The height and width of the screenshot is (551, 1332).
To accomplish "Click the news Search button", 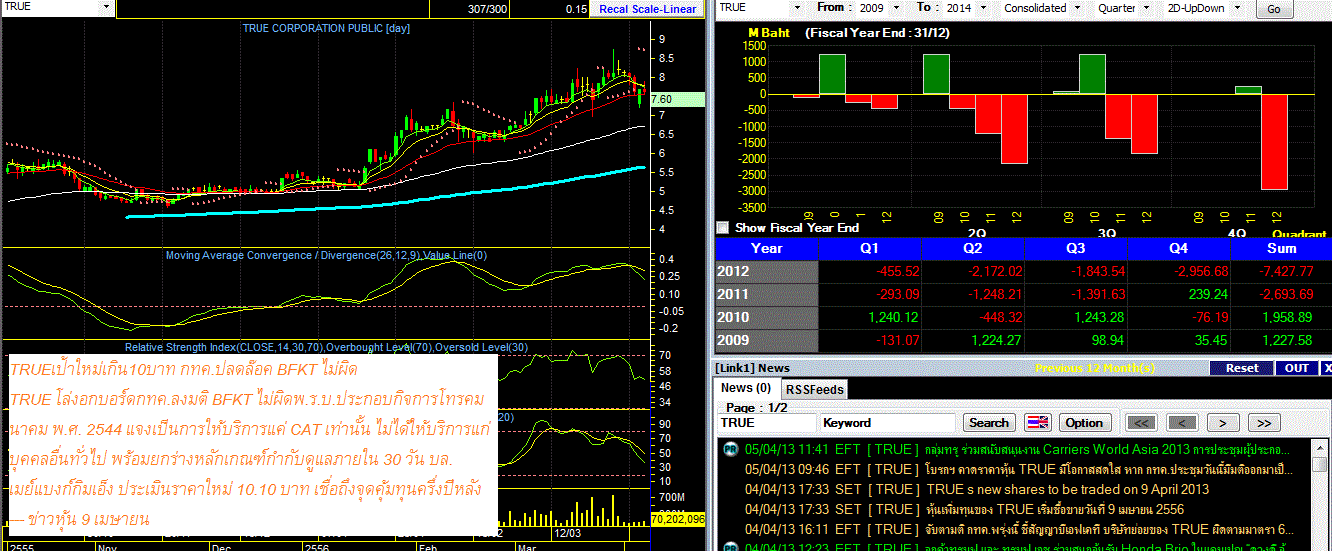I will pos(989,423).
